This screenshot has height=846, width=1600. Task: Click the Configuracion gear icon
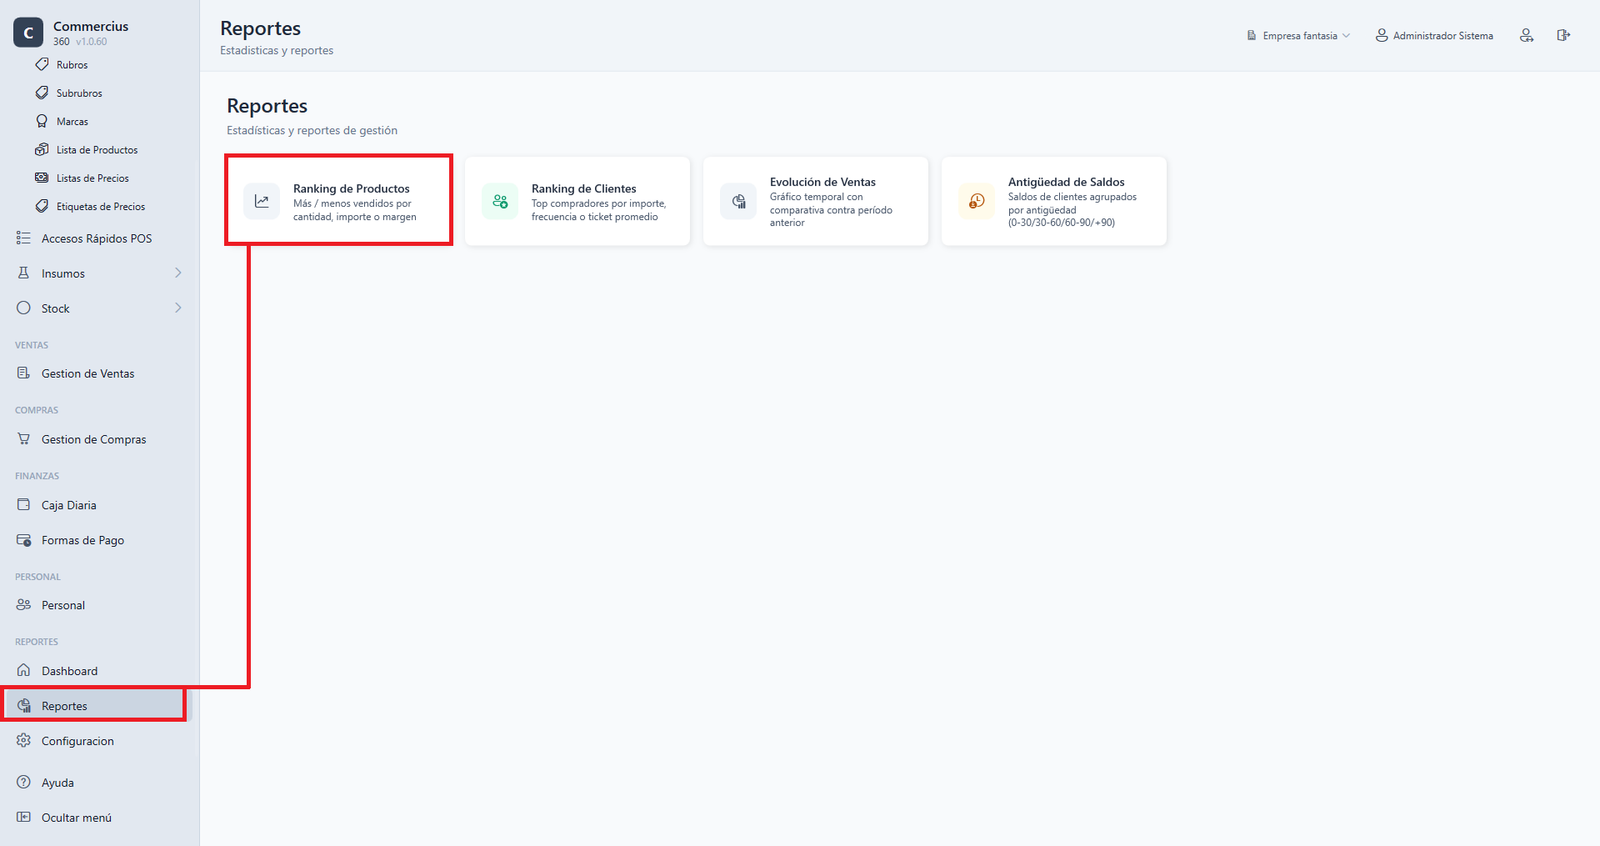pyautogui.click(x=24, y=741)
